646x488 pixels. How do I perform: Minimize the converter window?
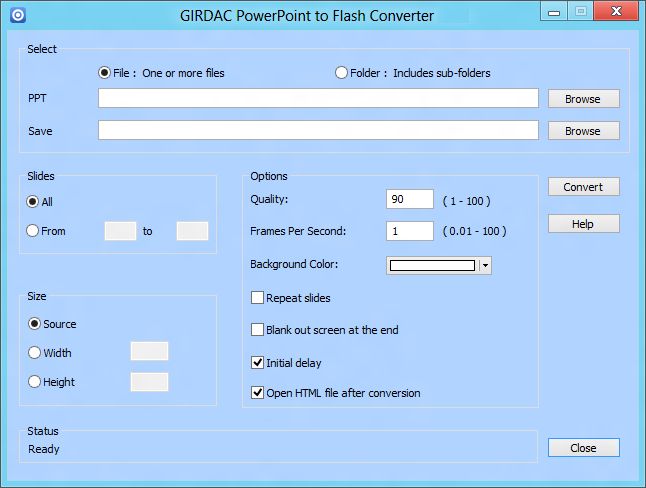pyautogui.click(x=554, y=12)
